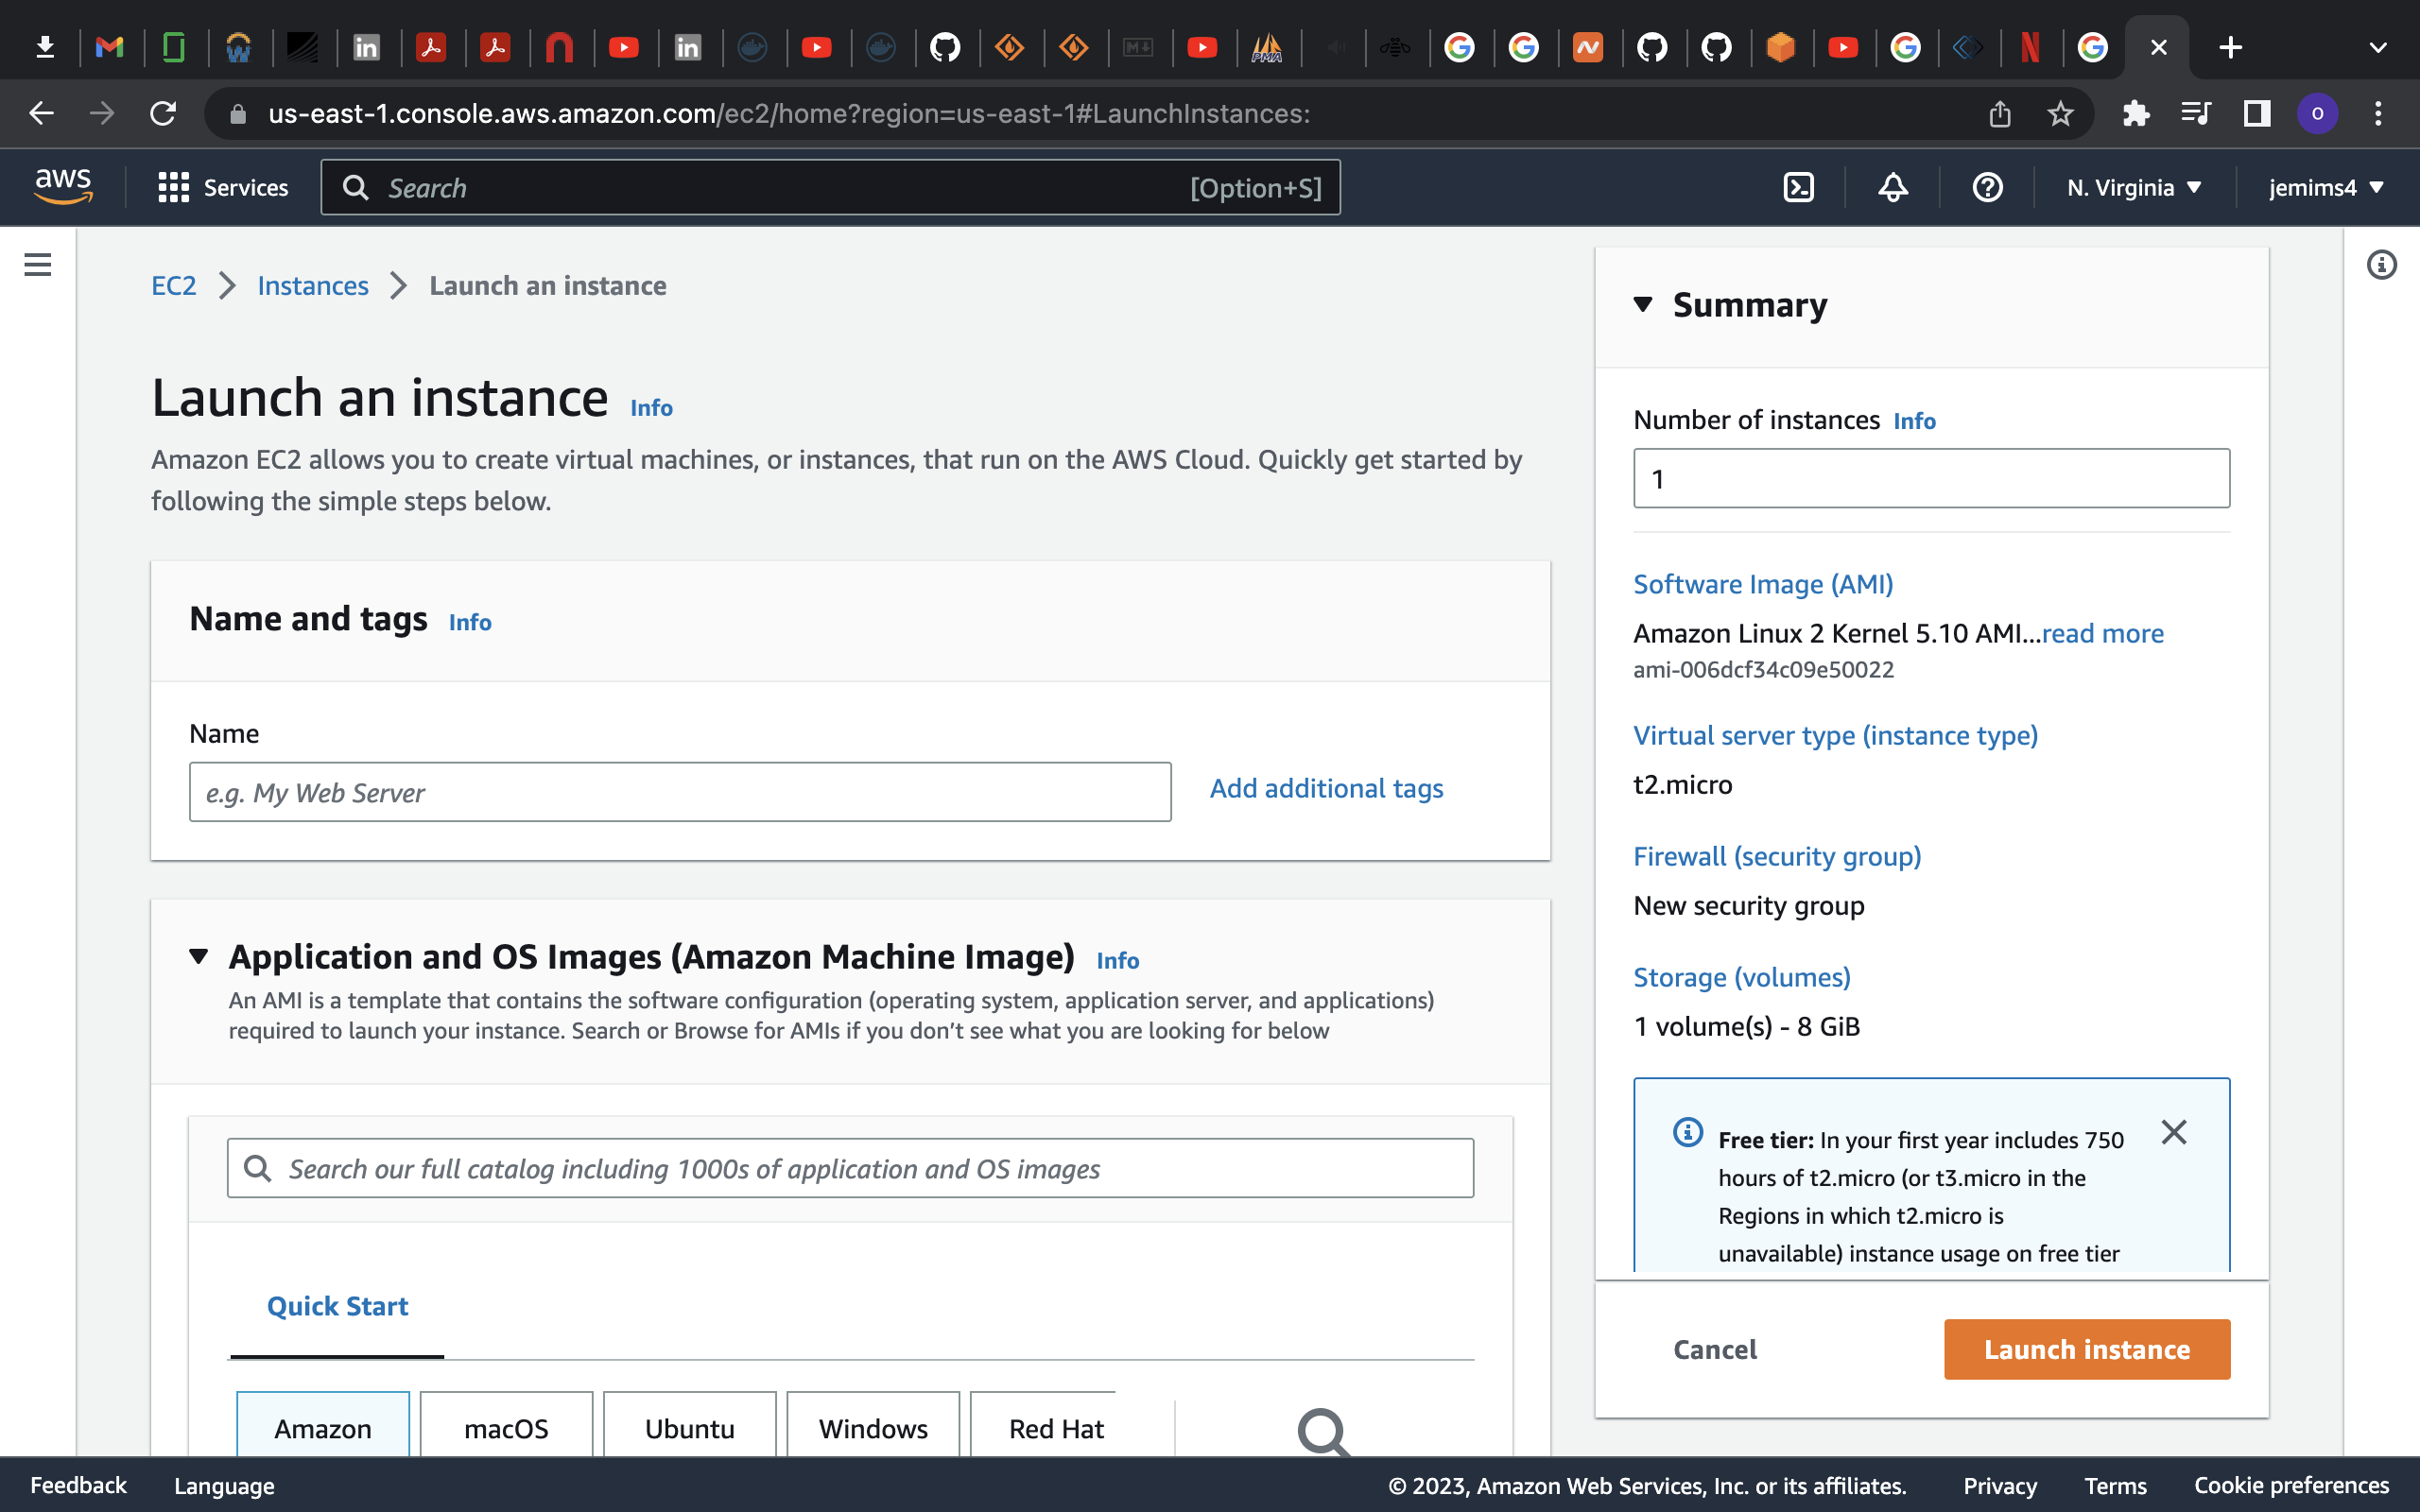Dismiss the Free tier notice

[2174, 1132]
